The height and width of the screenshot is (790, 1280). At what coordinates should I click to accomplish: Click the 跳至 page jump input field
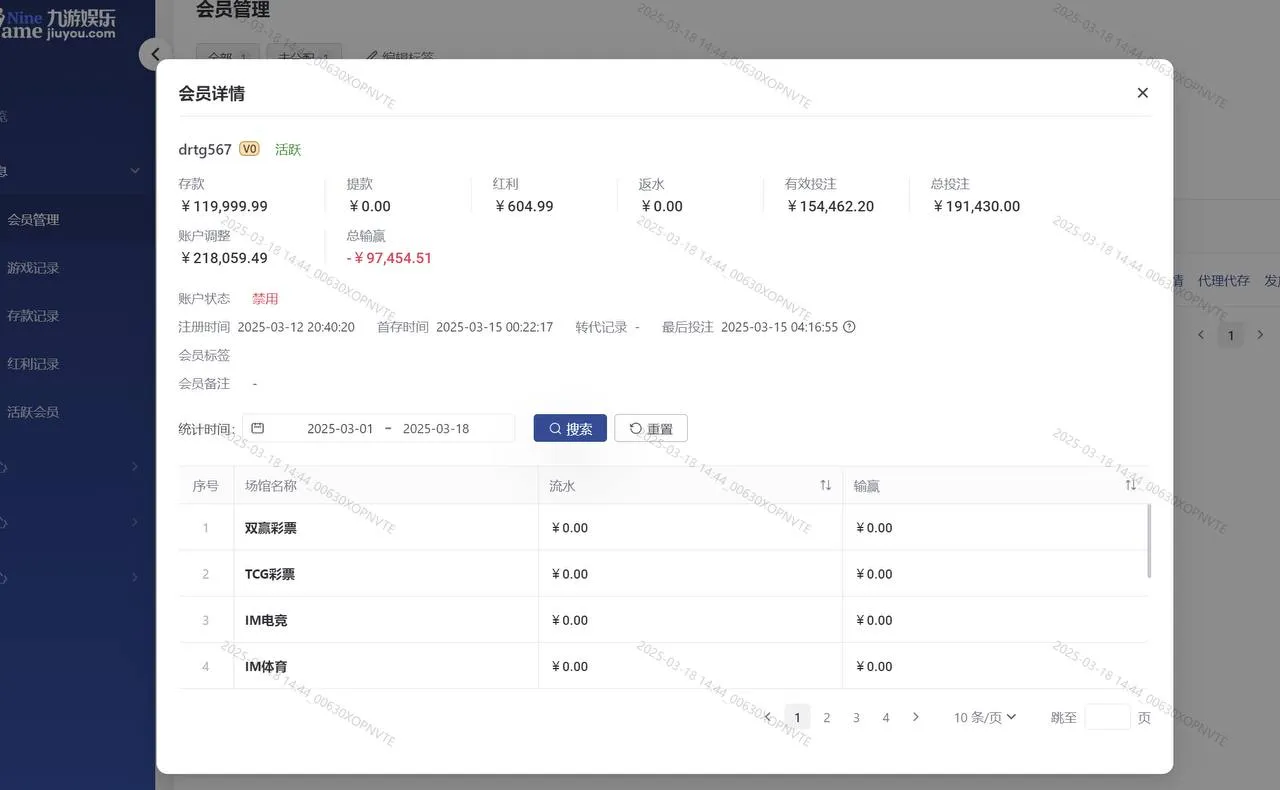(1106, 717)
